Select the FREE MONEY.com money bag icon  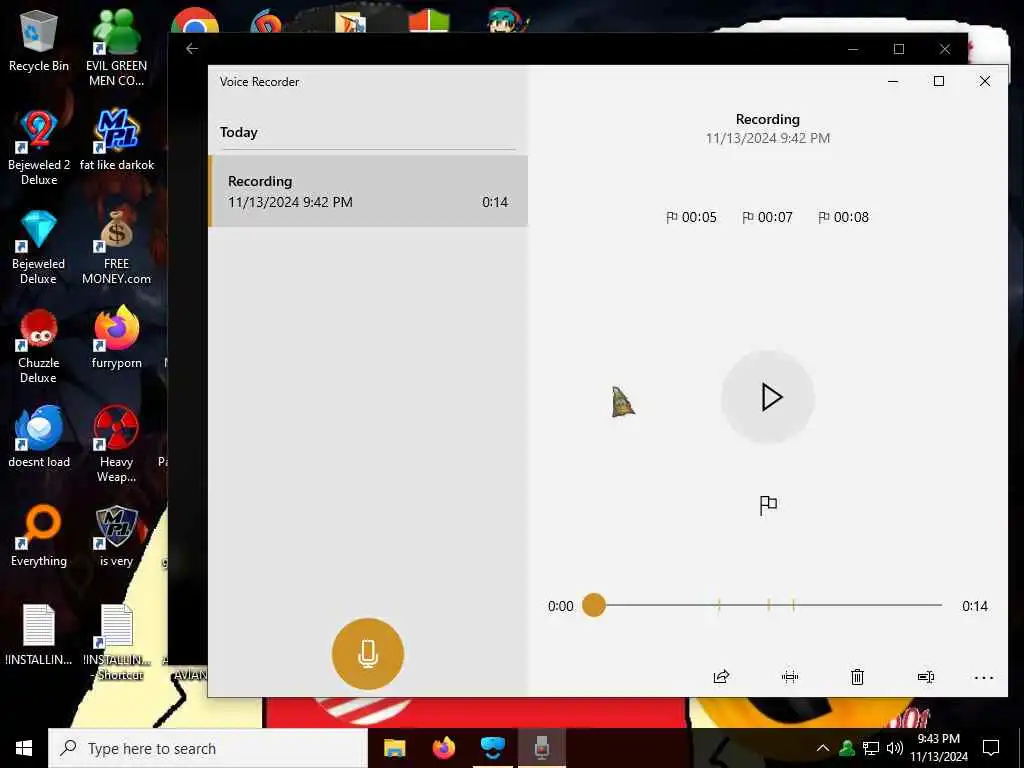pyautogui.click(x=116, y=247)
